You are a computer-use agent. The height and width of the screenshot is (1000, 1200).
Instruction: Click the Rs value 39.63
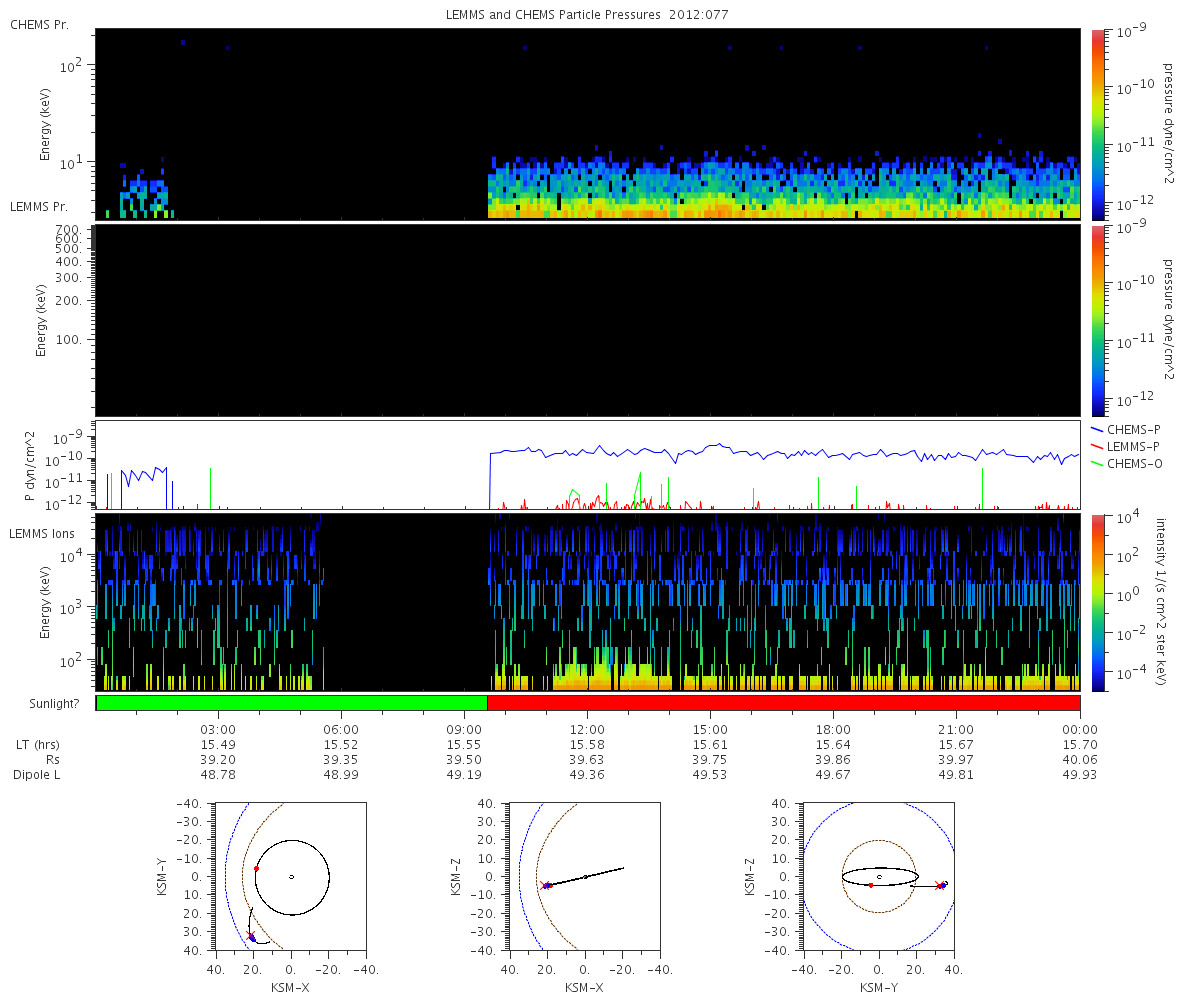[587, 760]
